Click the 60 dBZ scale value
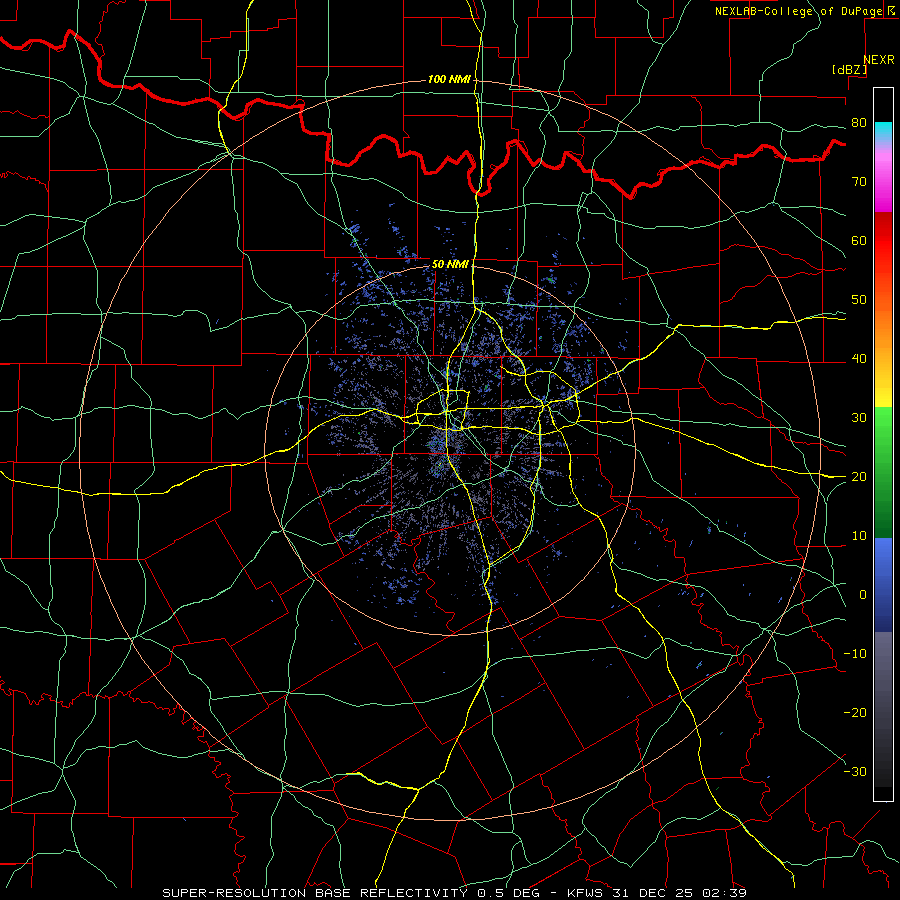 pyautogui.click(x=859, y=240)
